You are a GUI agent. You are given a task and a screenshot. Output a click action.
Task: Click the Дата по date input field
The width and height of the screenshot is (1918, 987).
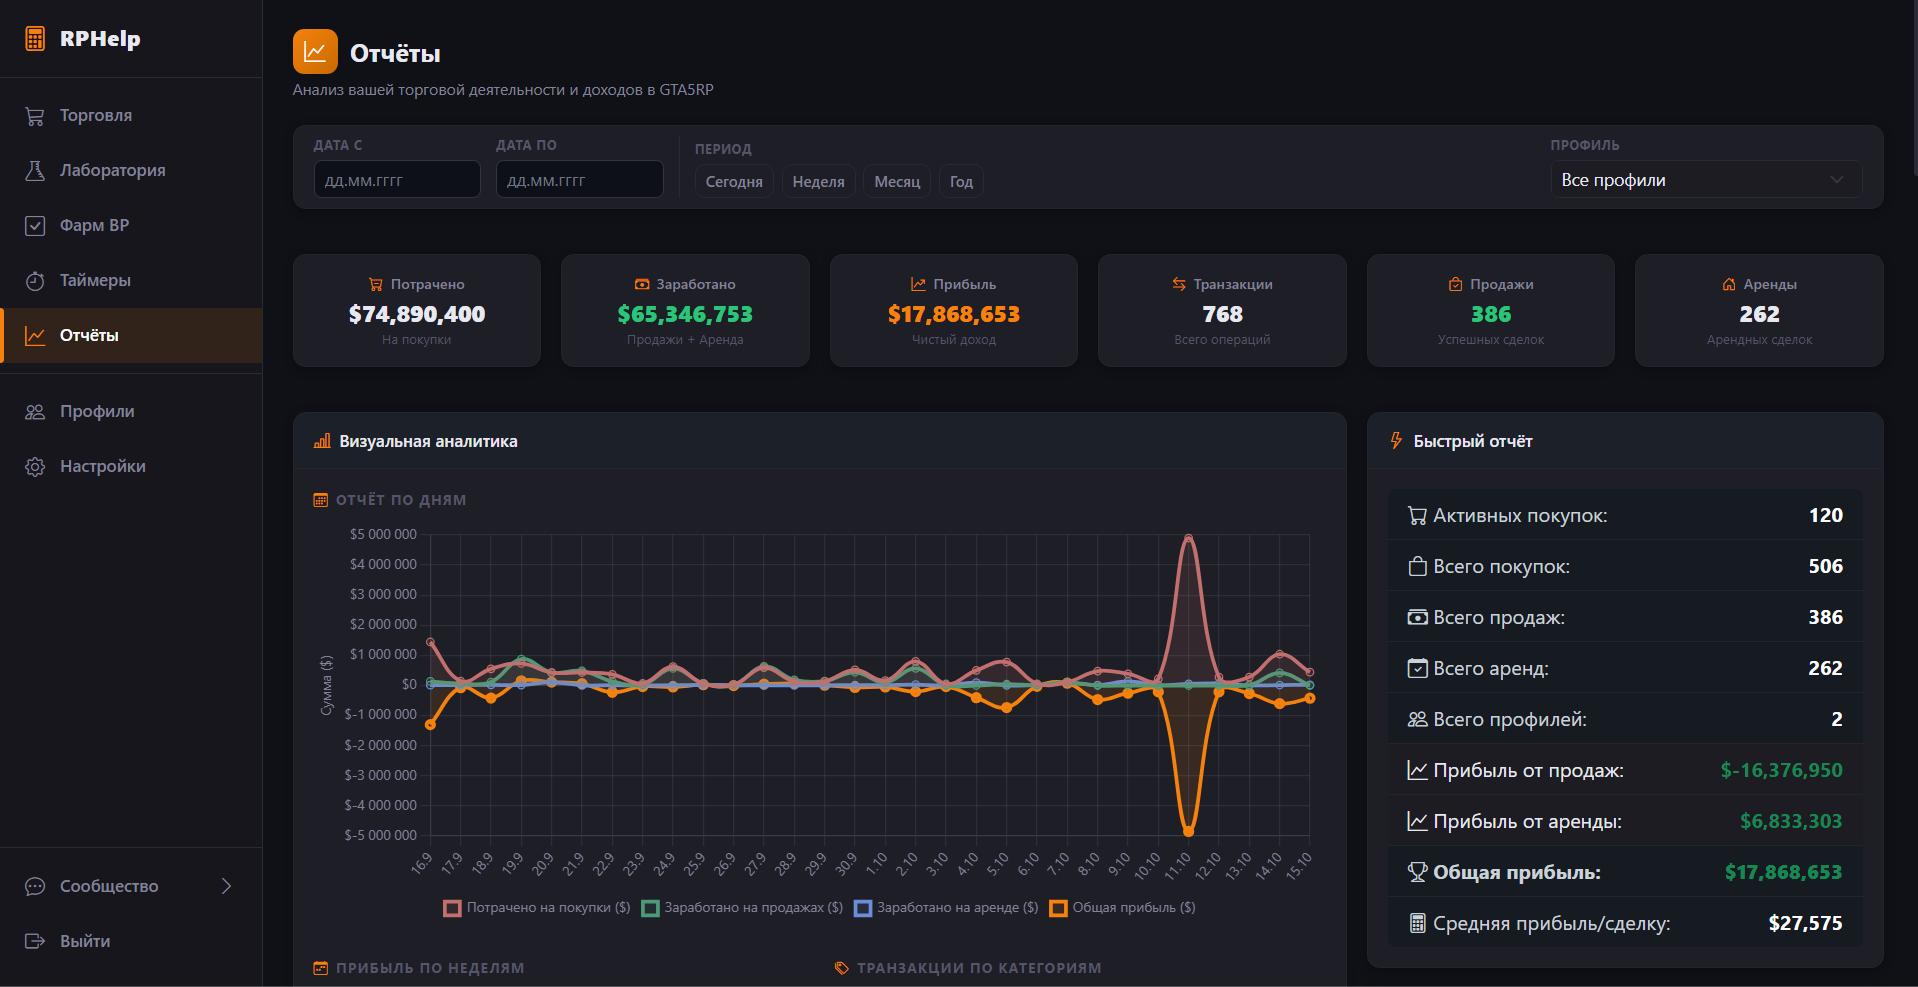579,180
